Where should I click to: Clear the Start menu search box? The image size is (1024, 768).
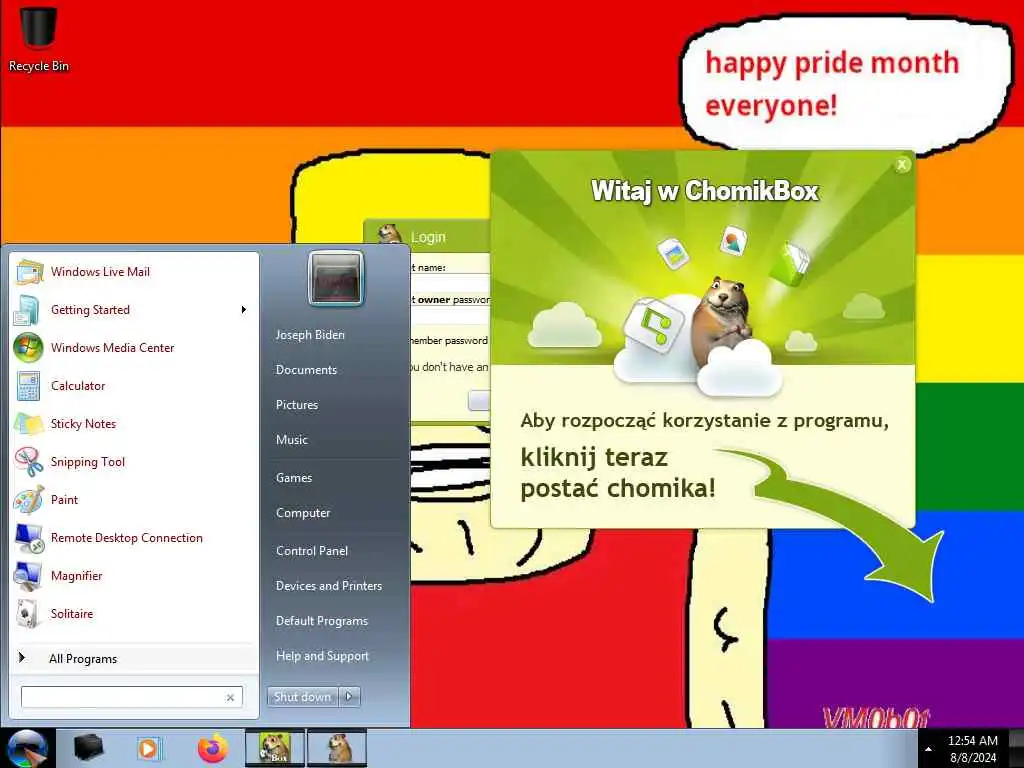[x=230, y=697]
